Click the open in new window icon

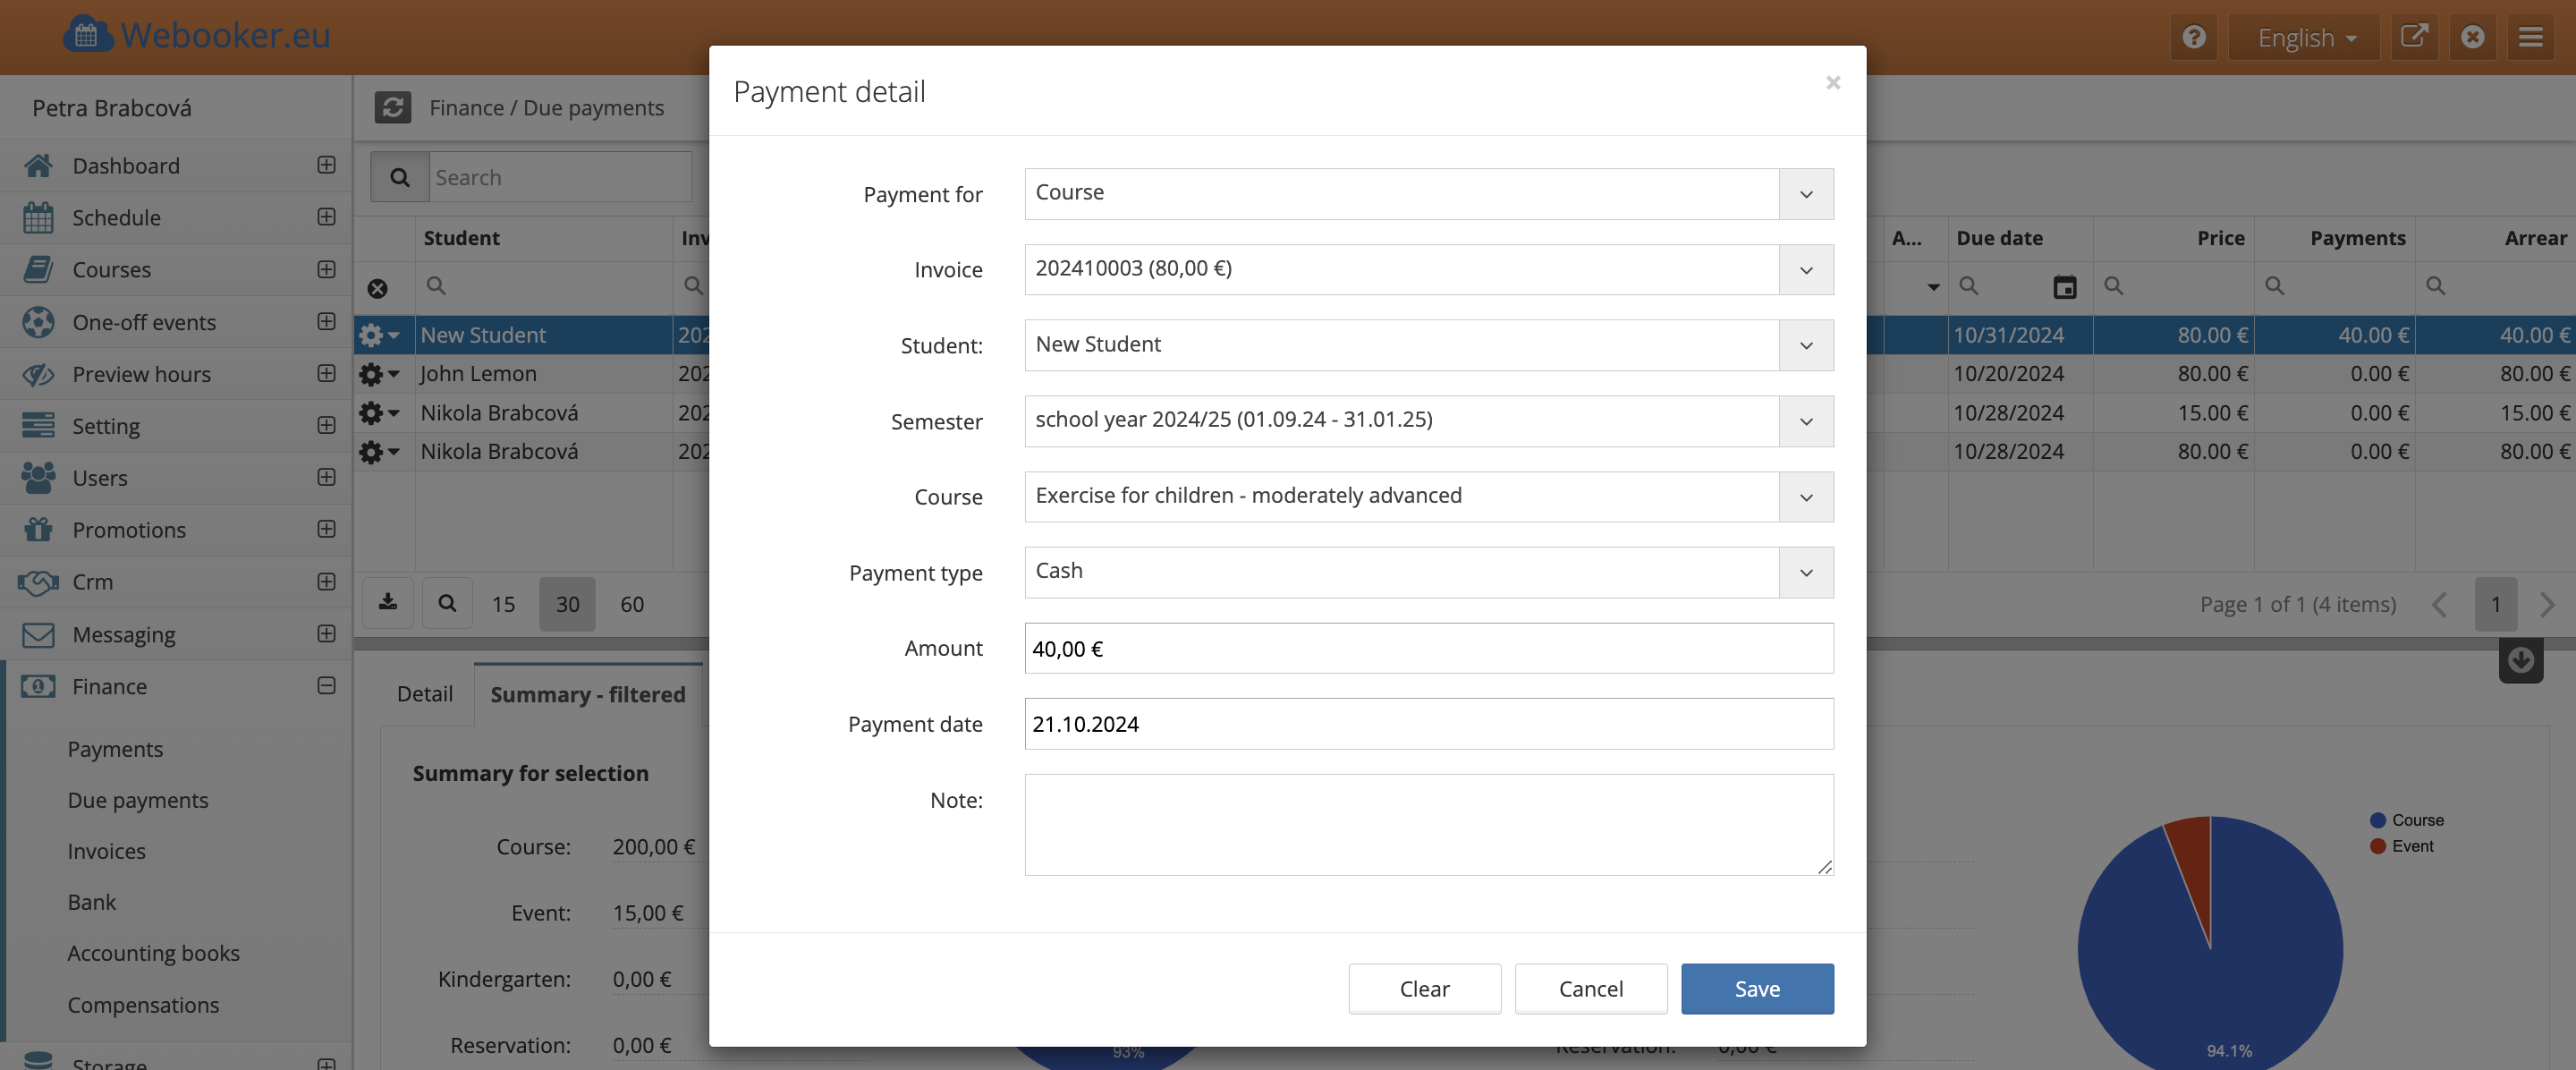pyautogui.click(x=2413, y=37)
